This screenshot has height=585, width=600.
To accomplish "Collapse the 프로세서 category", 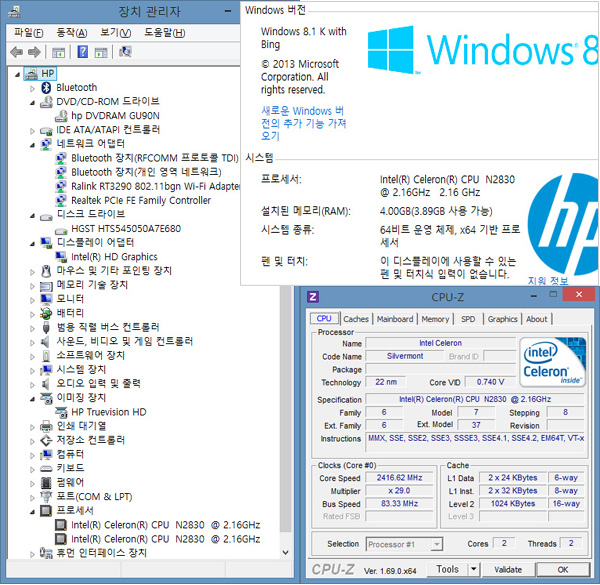I will coord(33,512).
